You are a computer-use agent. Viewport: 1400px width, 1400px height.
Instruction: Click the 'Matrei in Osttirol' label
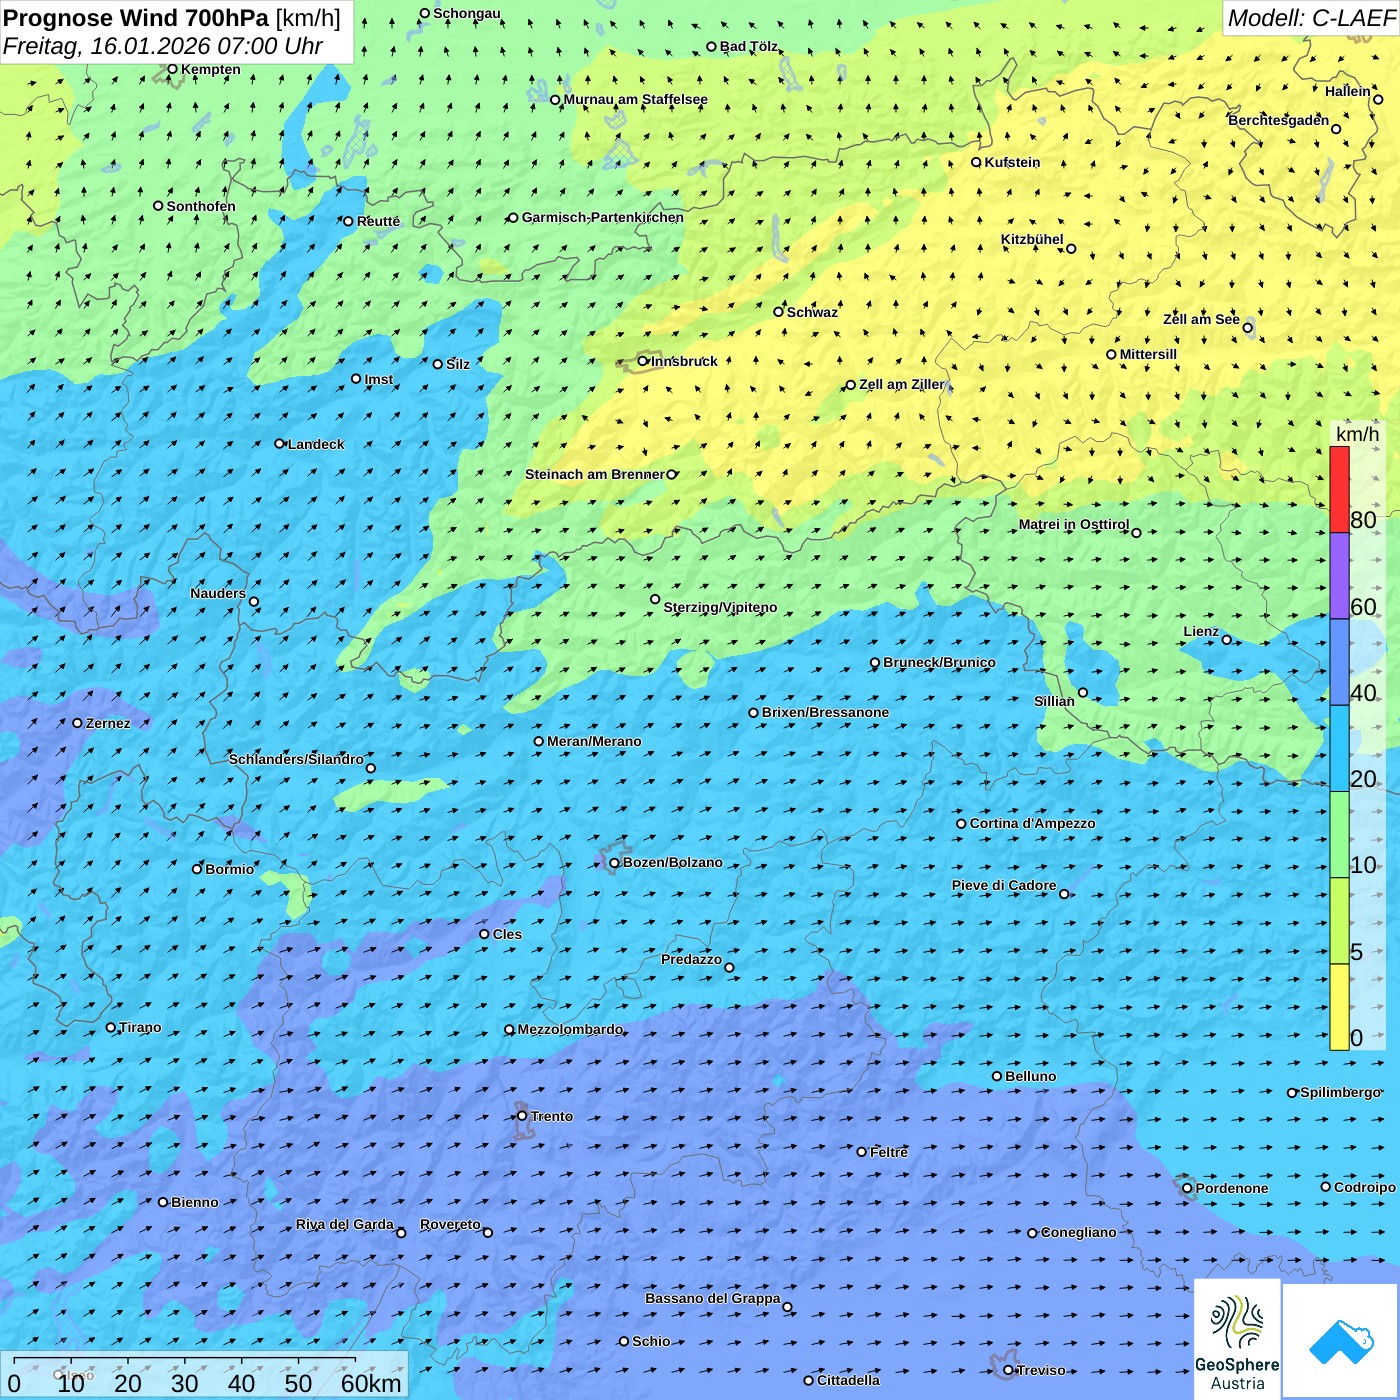1073,524
